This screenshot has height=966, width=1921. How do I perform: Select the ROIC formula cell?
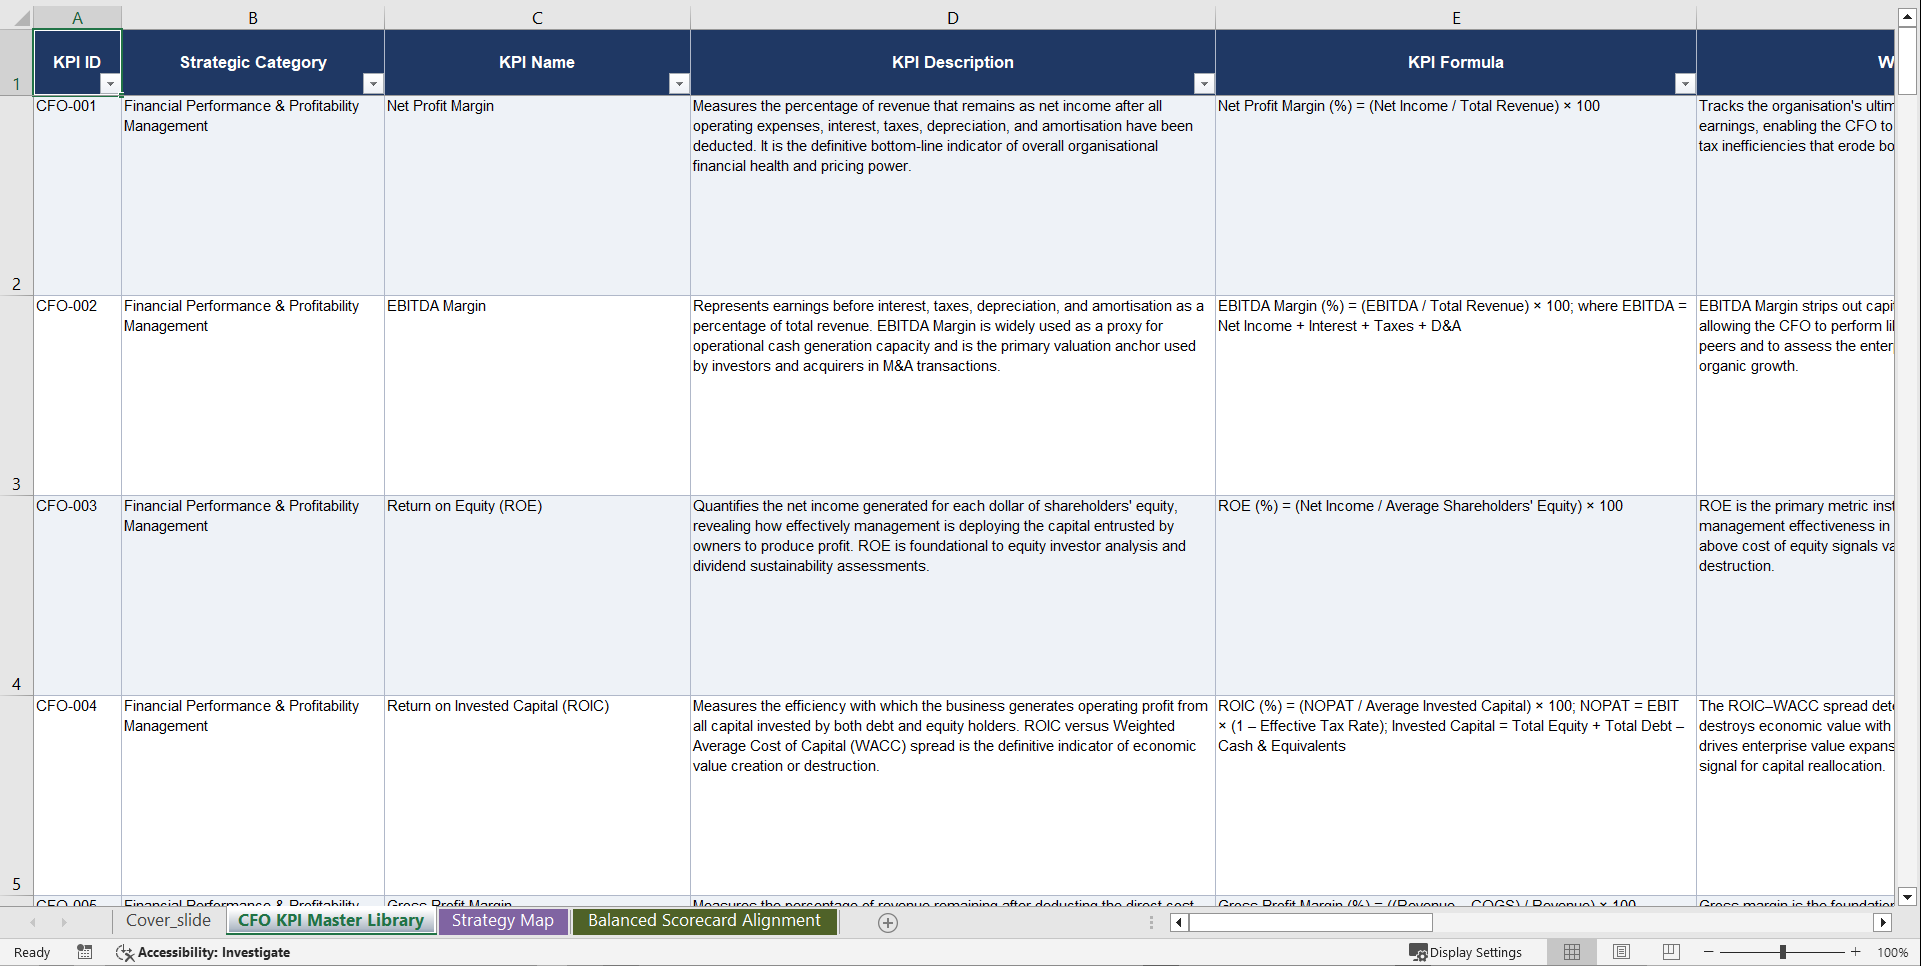pyautogui.click(x=1456, y=795)
